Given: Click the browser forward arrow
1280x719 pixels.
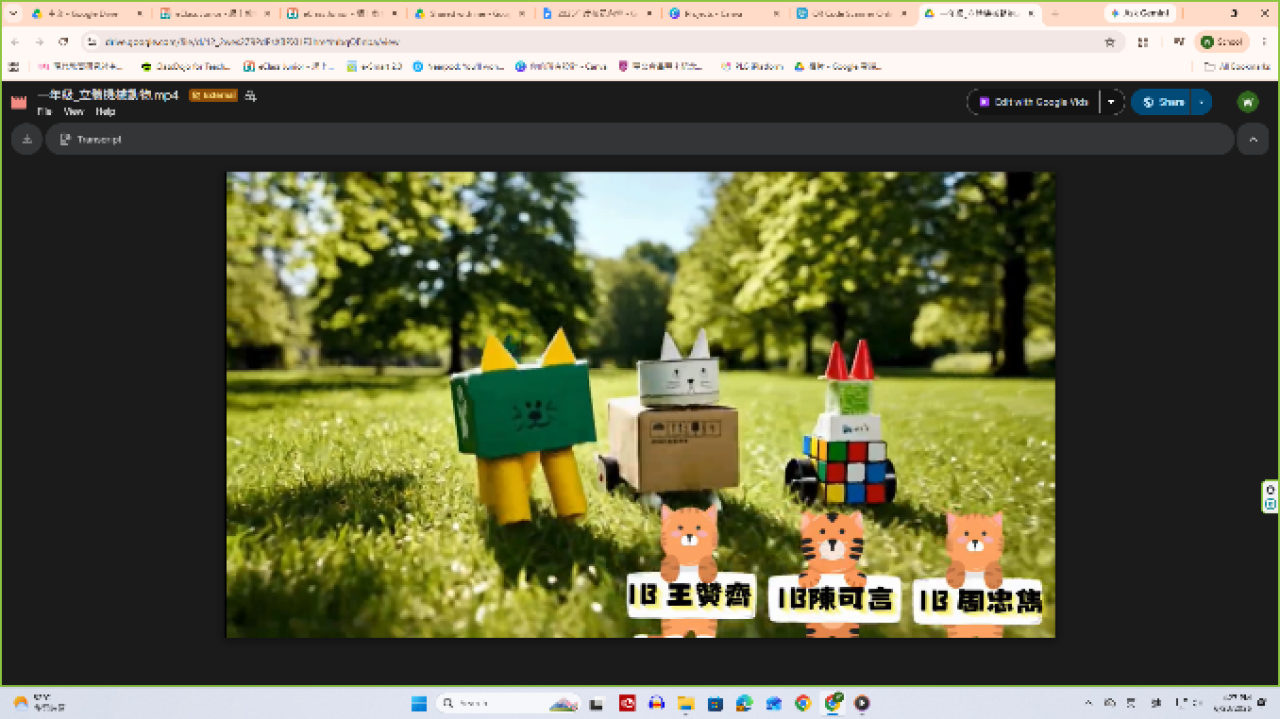Looking at the screenshot, I should 39,42.
